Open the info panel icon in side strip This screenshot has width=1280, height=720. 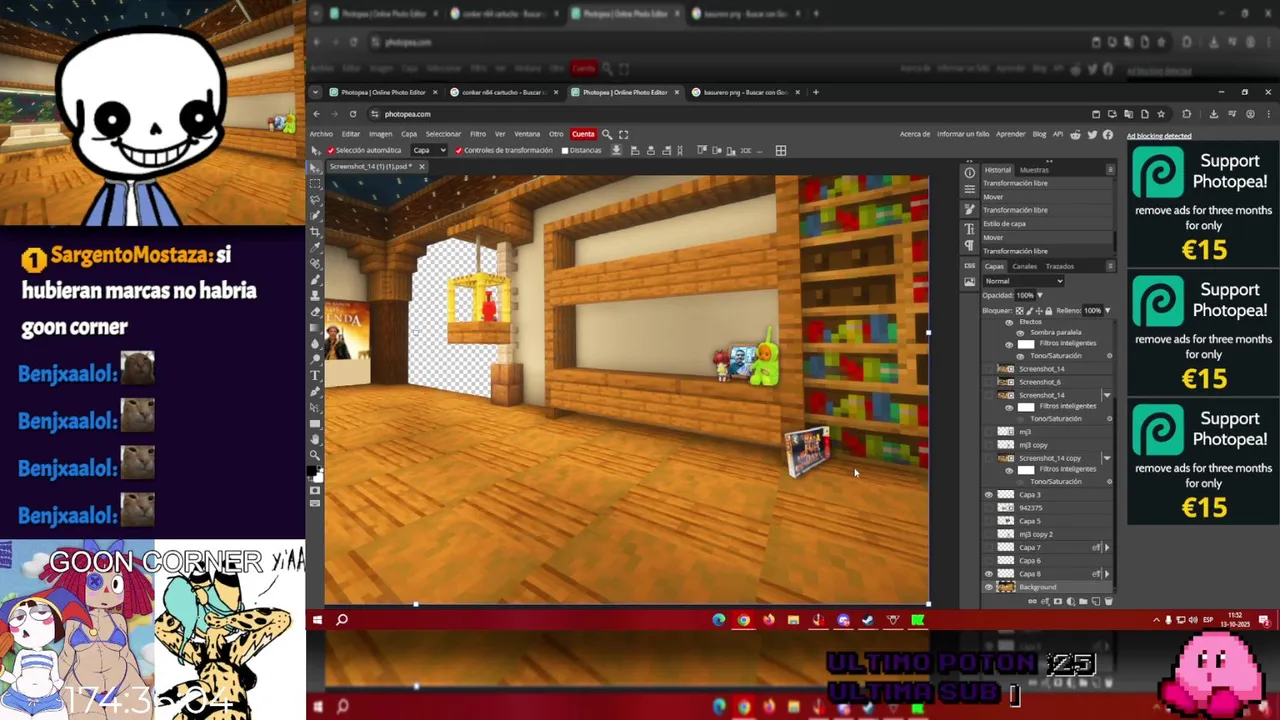tap(969, 172)
